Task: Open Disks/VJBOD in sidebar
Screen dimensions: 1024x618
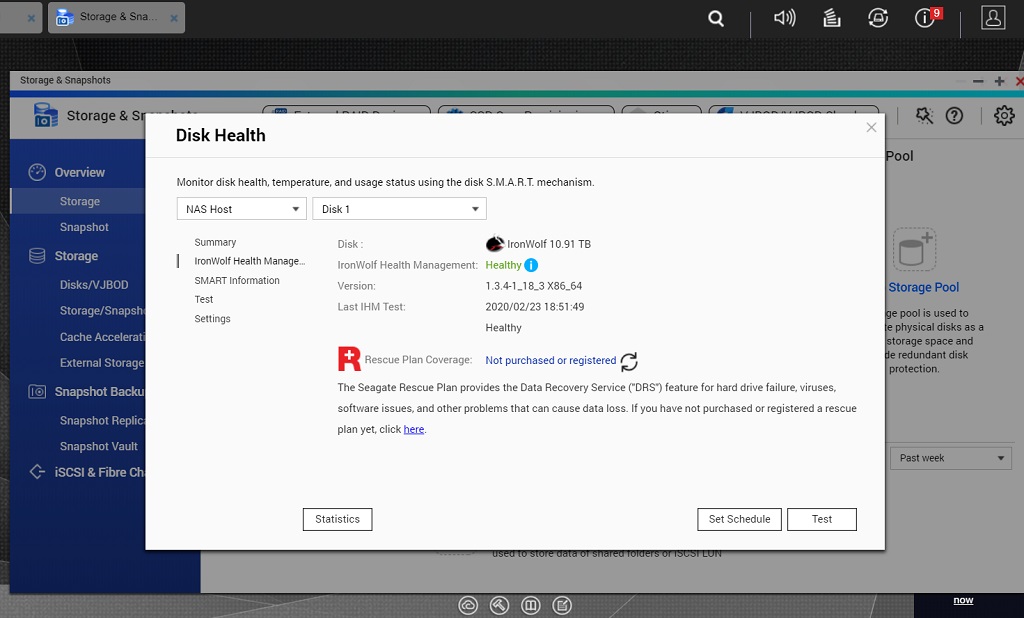Action: pyautogui.click(x=94, y=285)
